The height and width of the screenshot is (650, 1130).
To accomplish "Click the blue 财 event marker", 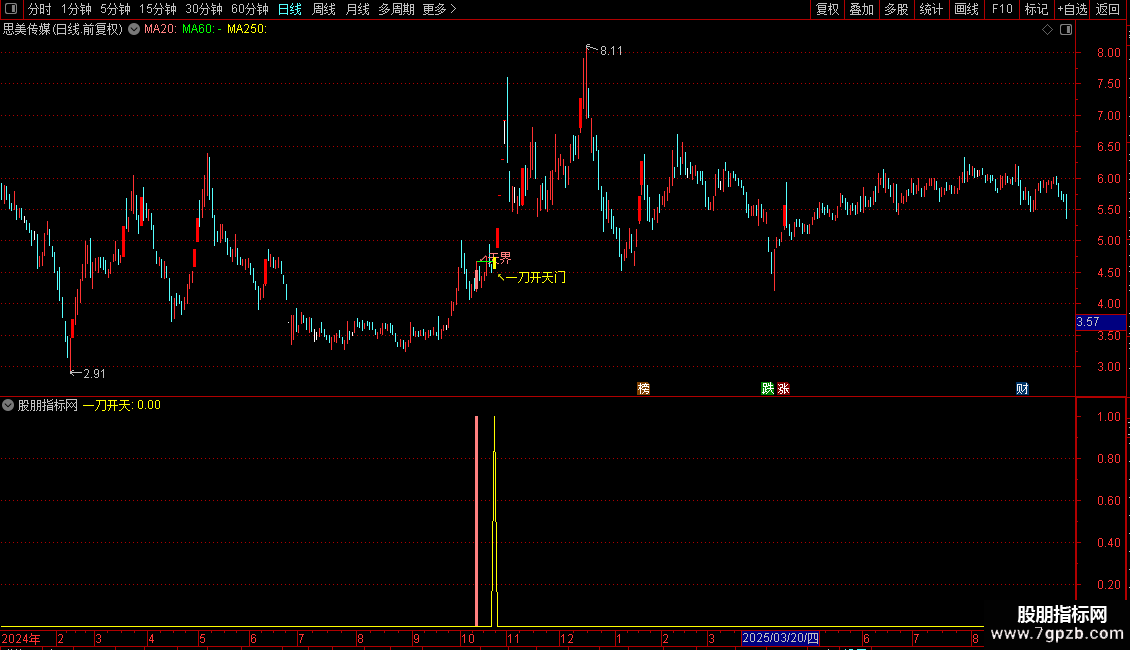I will pyautogui.click(x=1022, y=388).
